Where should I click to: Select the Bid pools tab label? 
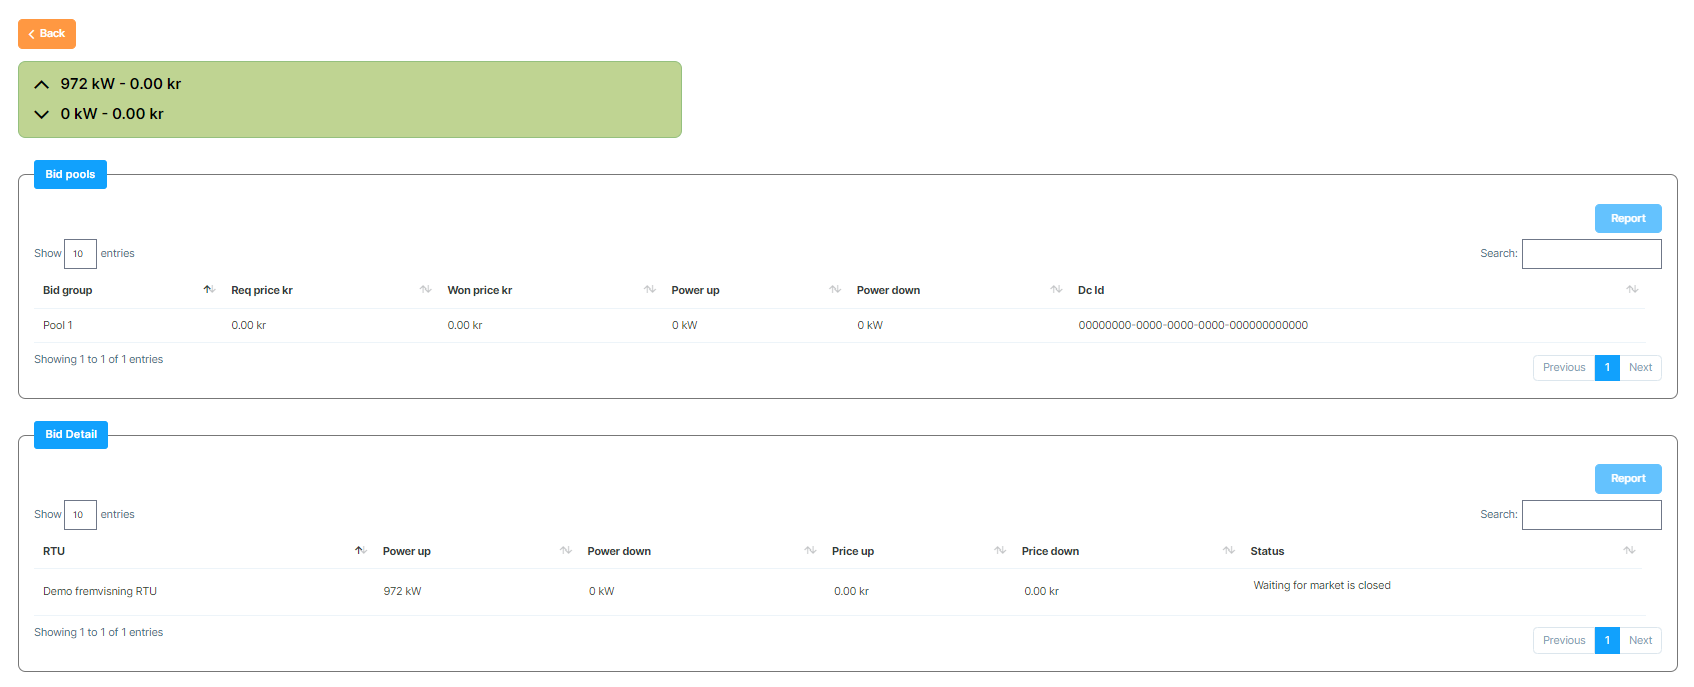click(70, 174)
